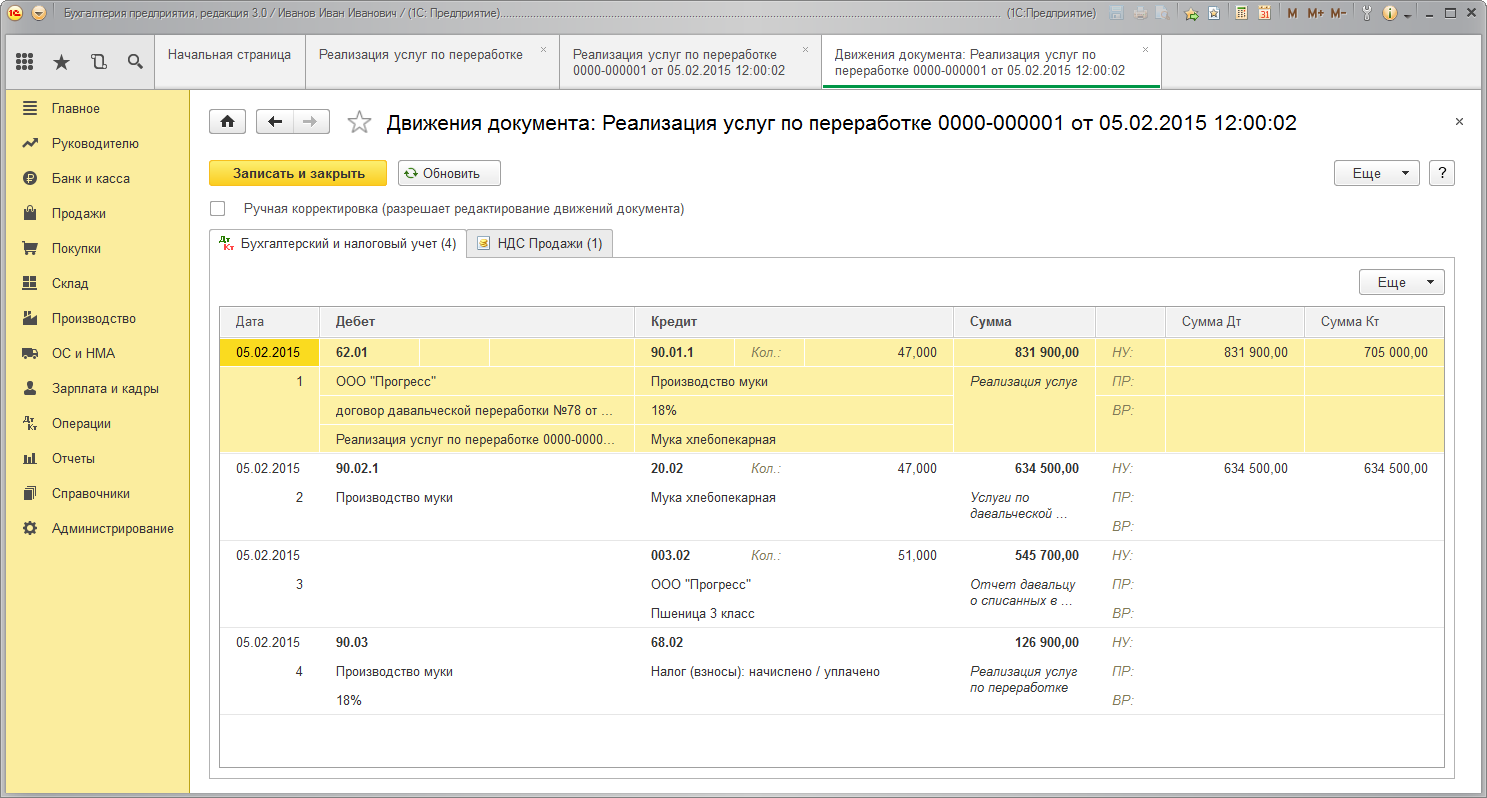This screenshot has height=798, width=1487.
Task: Click the 1C main menu dropdown circle
Action: pyautogui.click(x=39, y=13)
